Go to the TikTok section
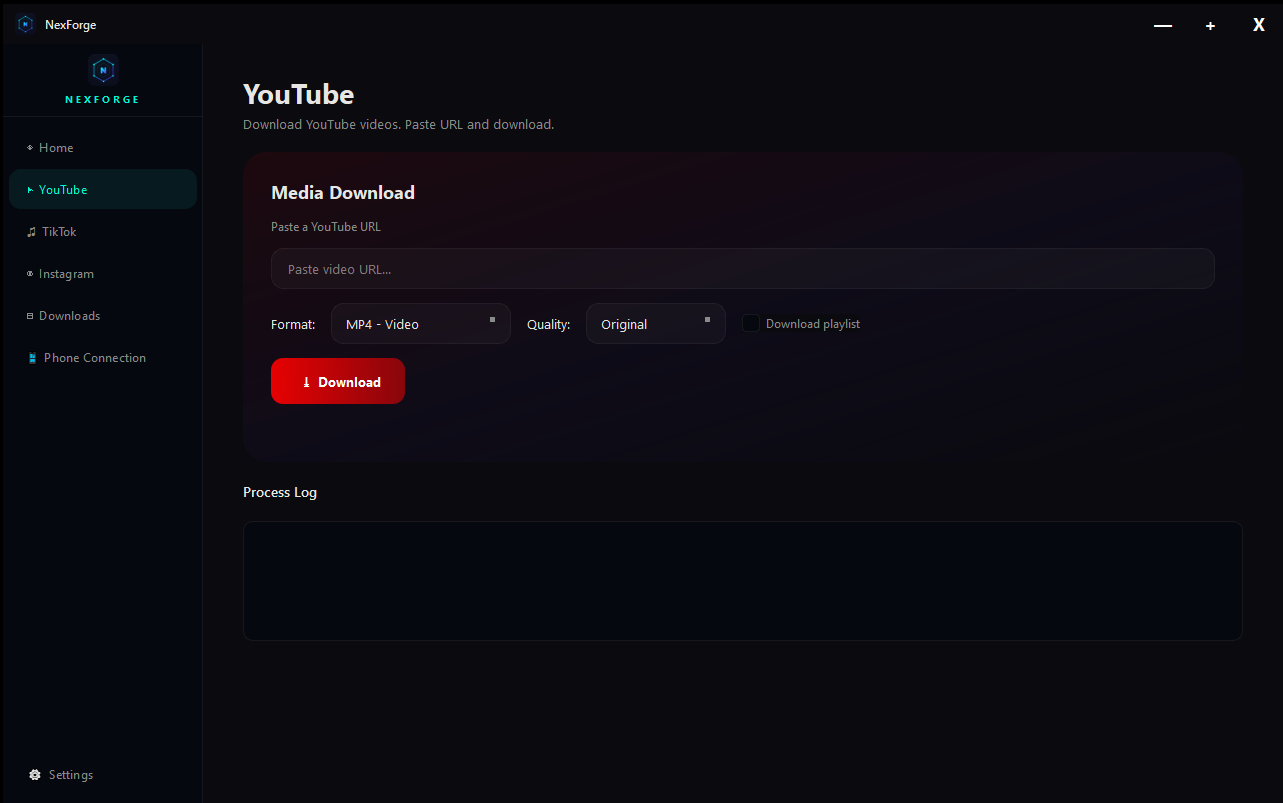1283x803 pixels. click(103, 232)
